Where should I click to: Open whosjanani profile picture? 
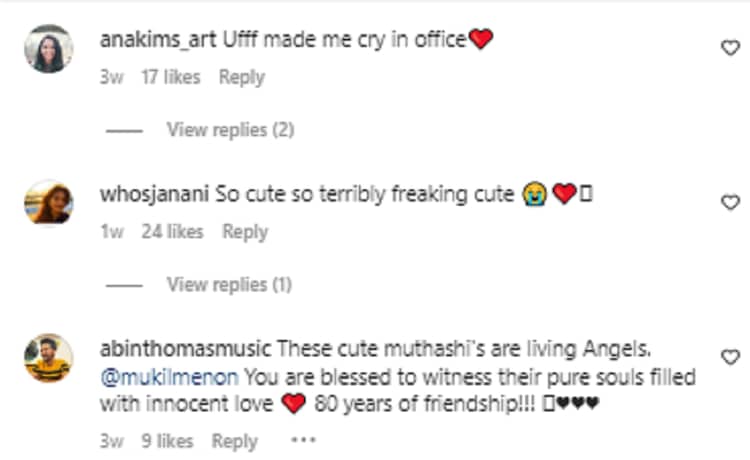click(47, 204)
